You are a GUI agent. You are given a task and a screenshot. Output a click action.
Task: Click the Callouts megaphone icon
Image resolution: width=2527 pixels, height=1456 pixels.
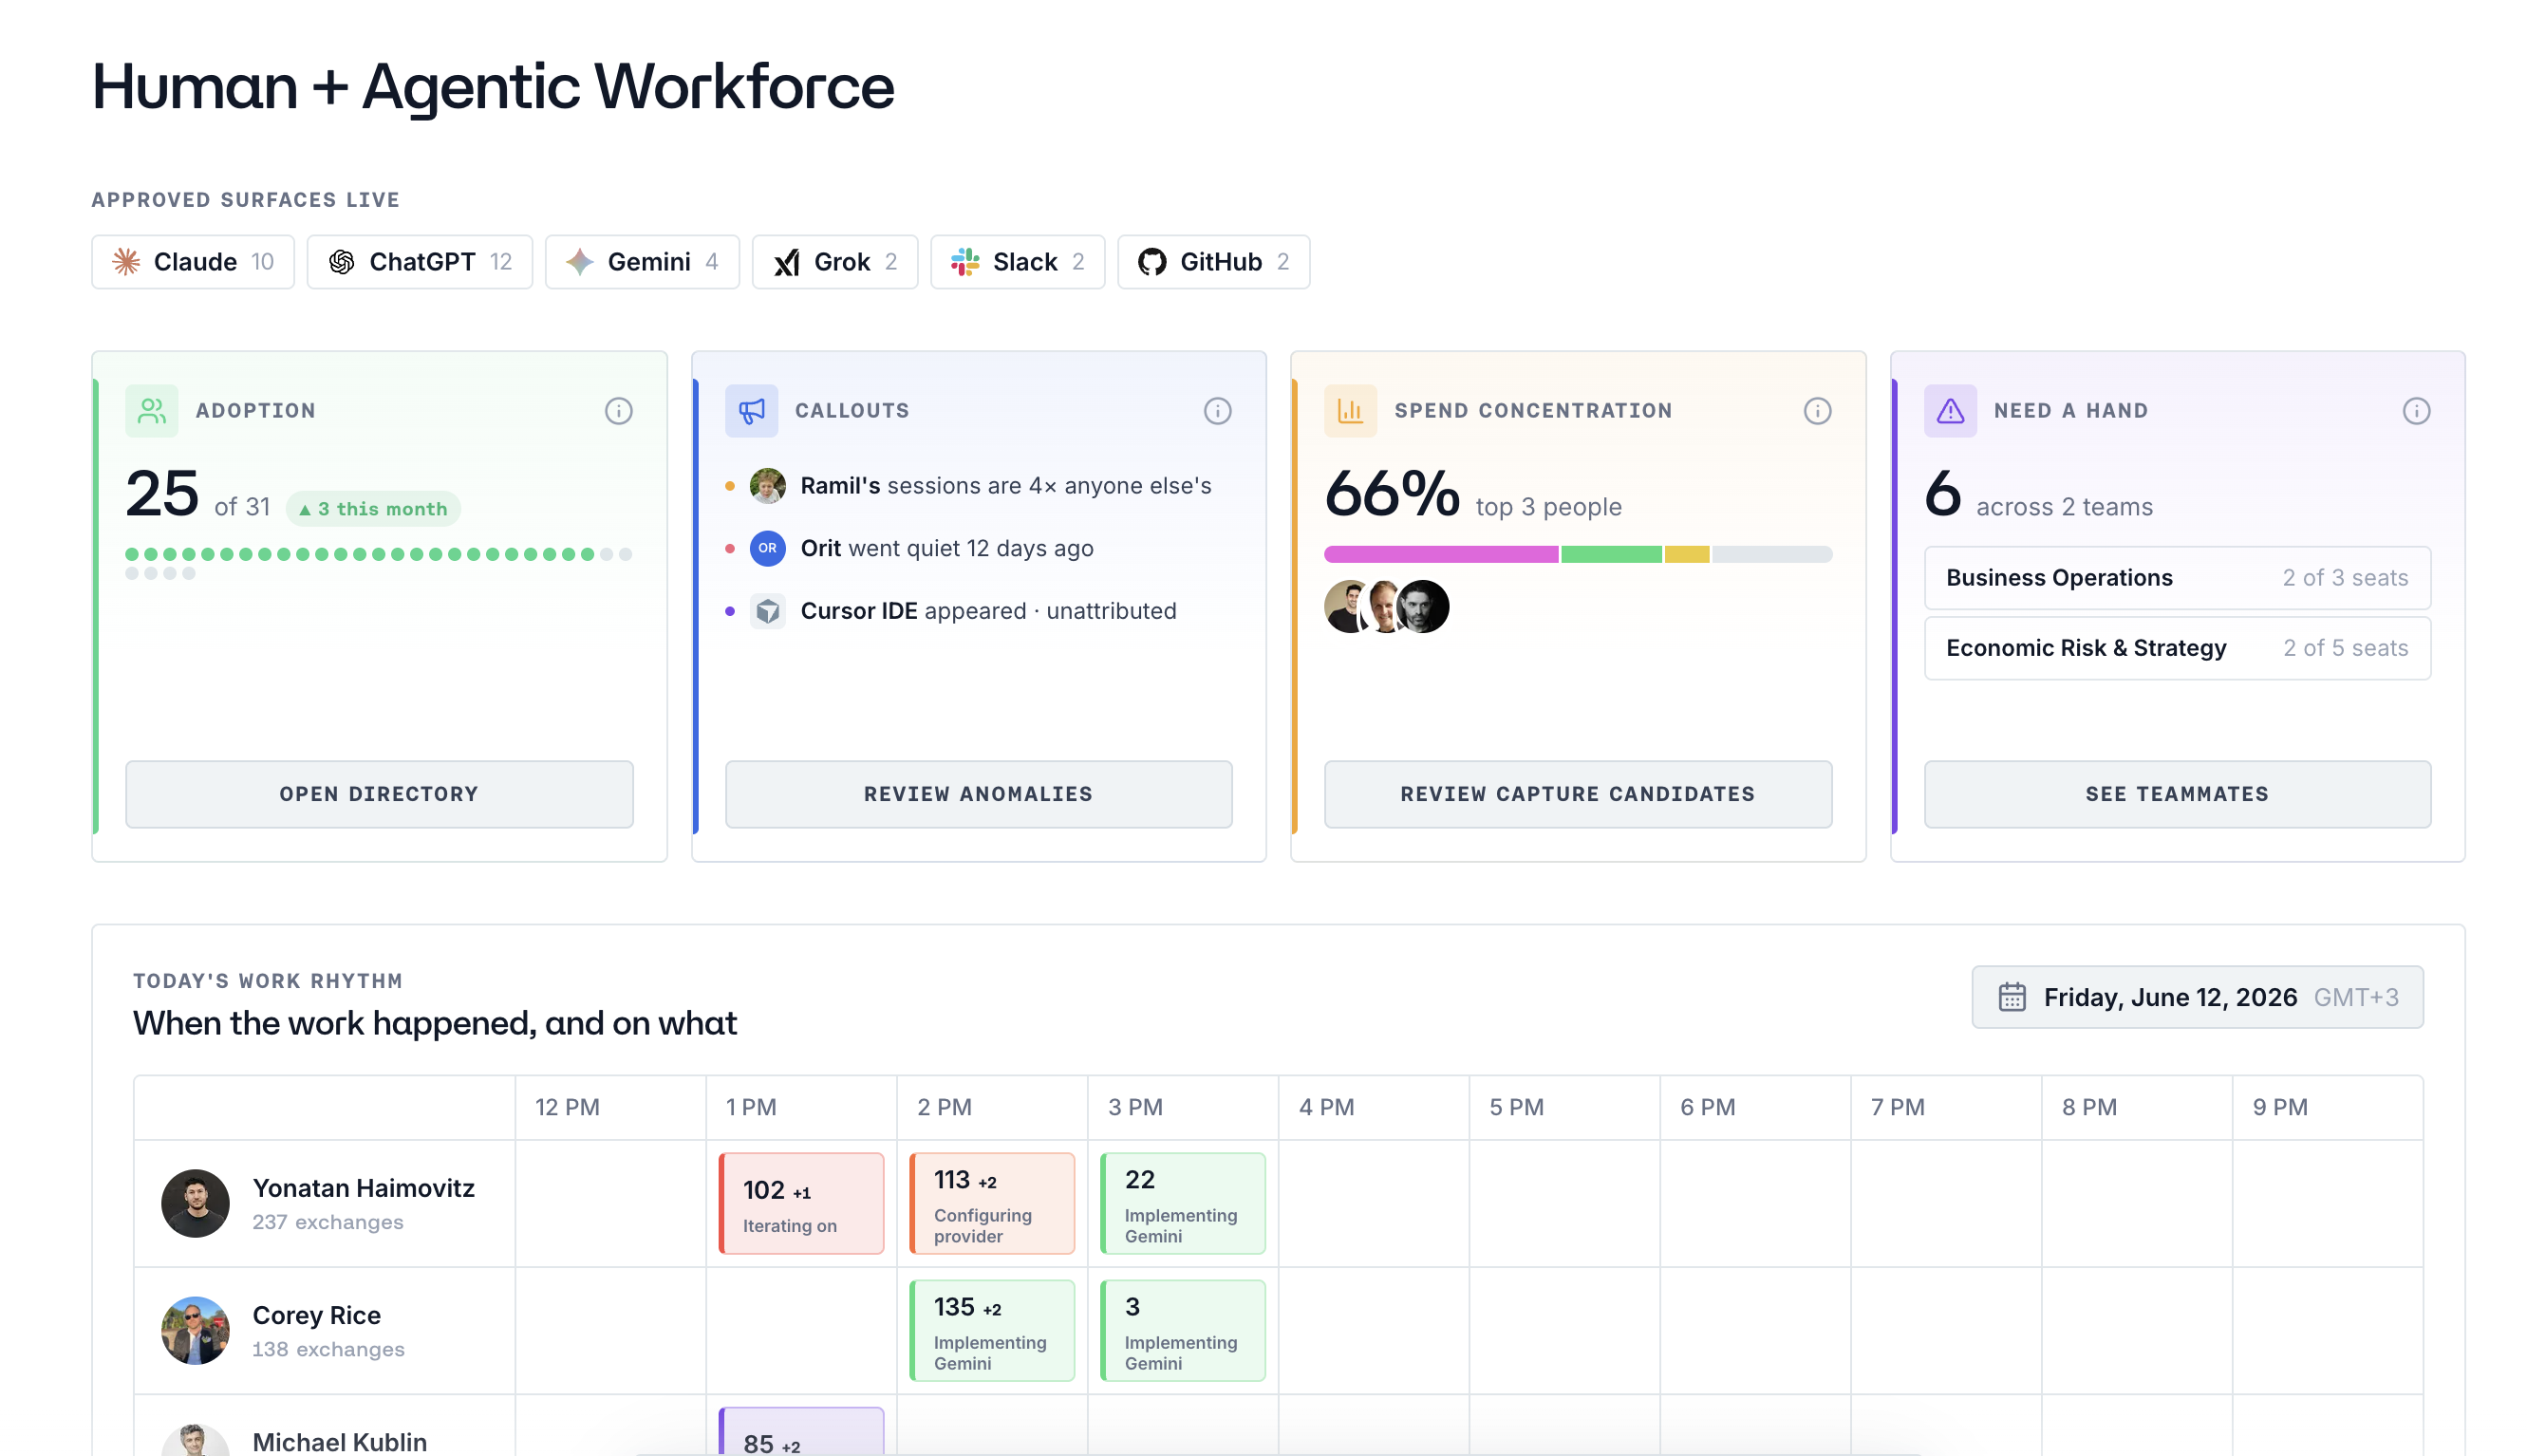coord(751,411)
